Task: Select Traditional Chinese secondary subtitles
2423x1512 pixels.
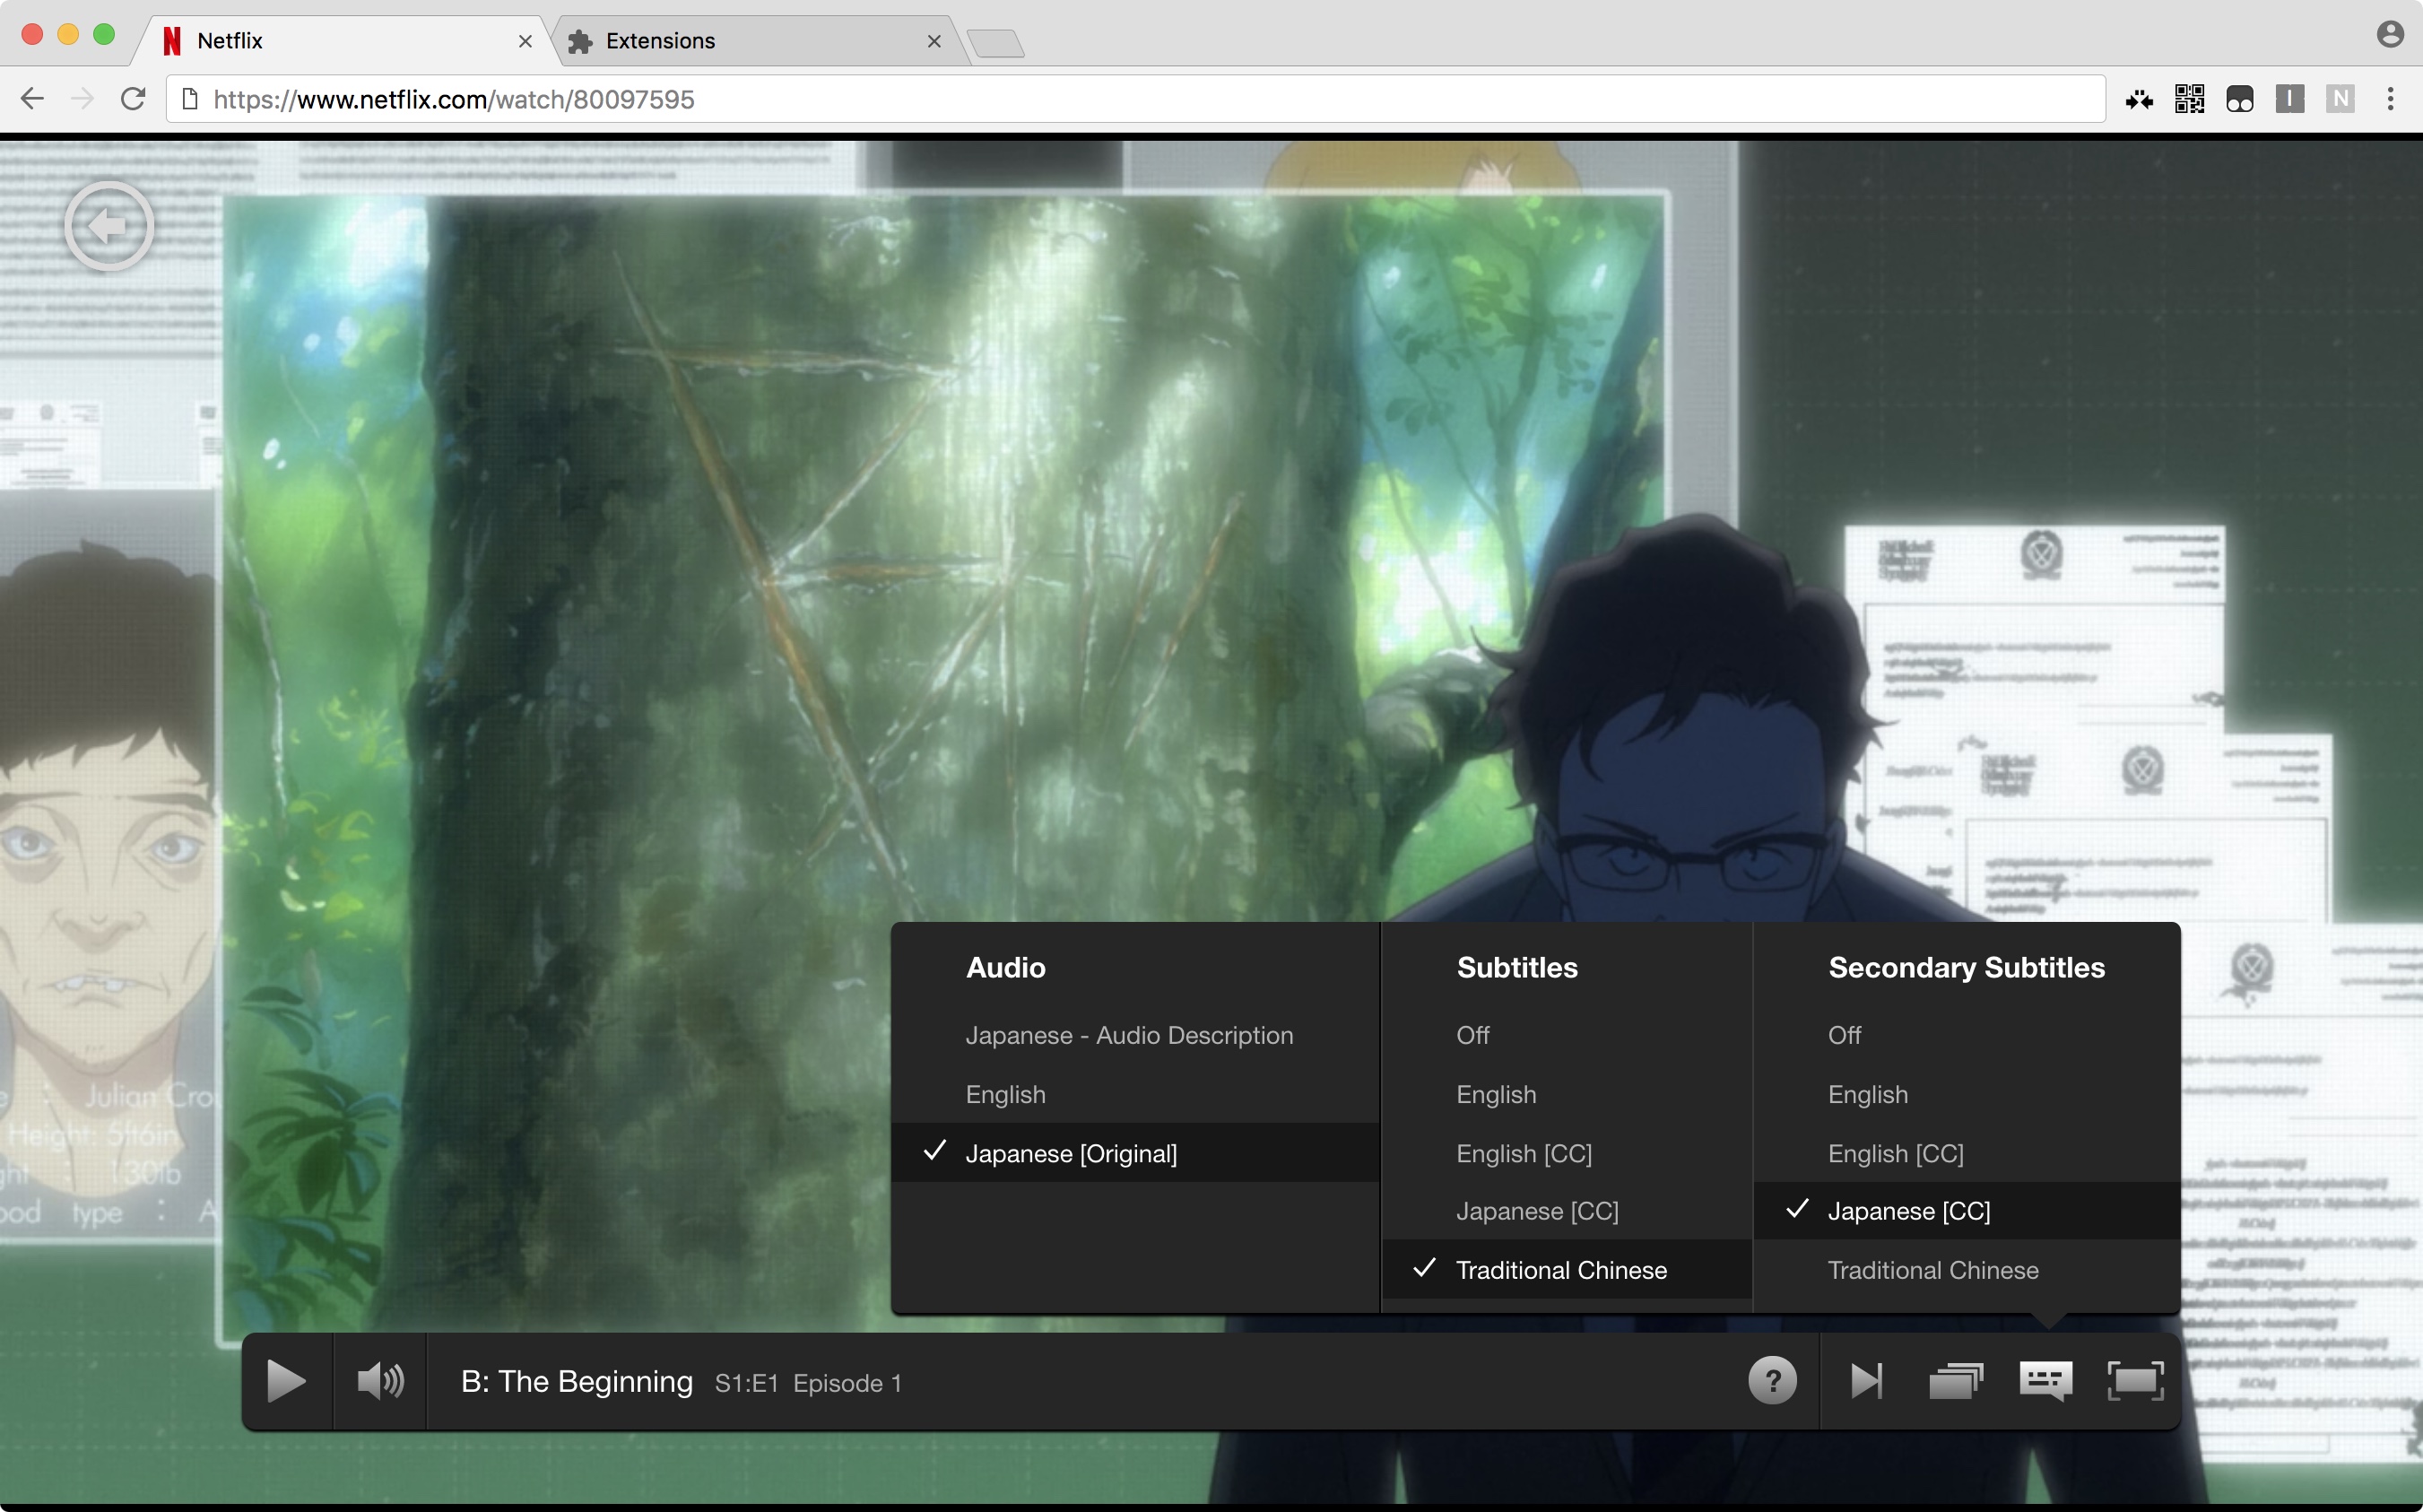Action: 1932,1270
